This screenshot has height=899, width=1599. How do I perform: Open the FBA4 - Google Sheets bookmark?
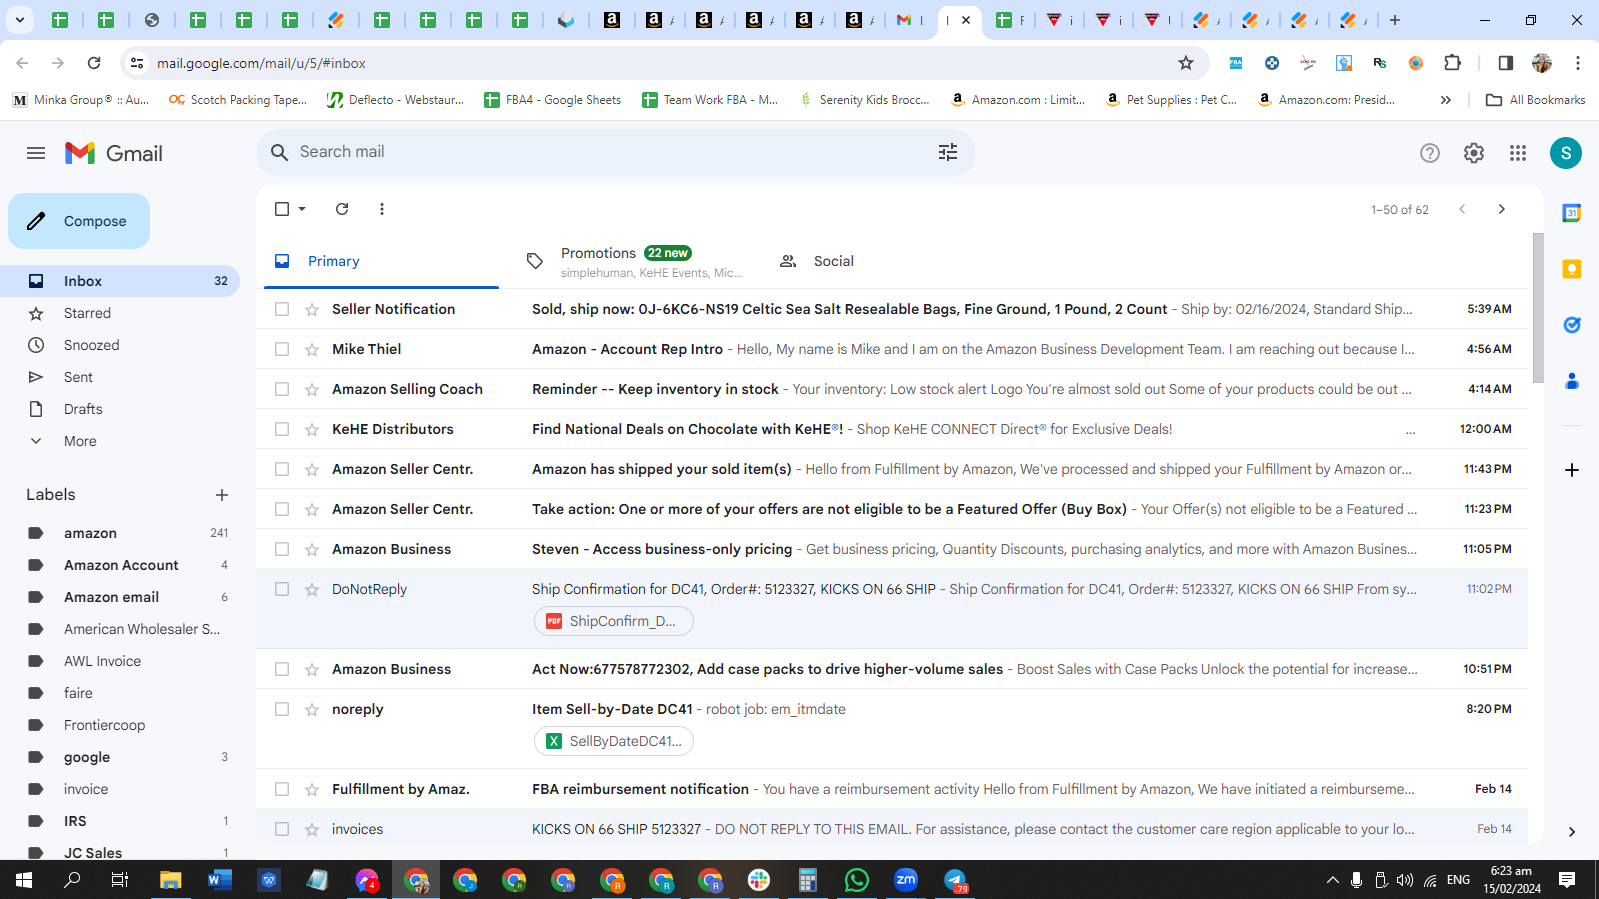[552, 100]
